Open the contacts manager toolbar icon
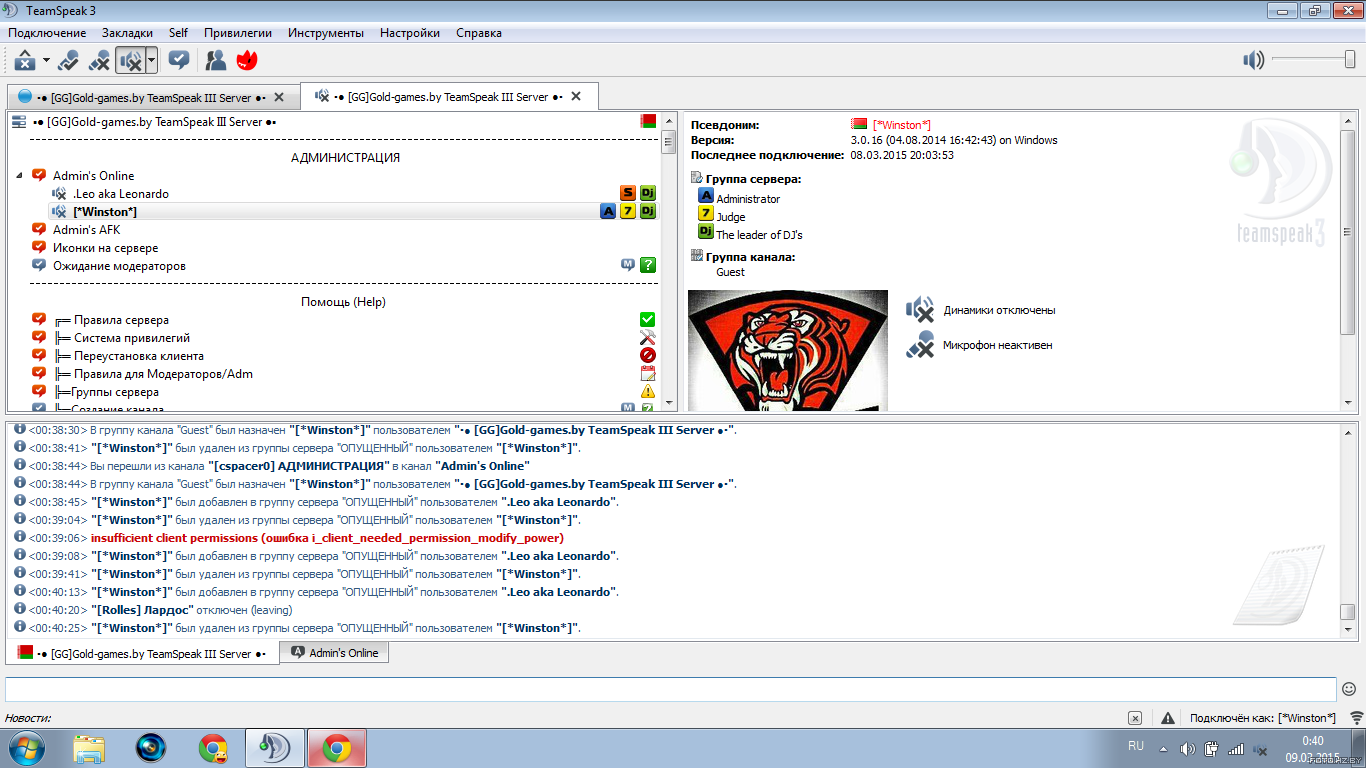The image size is (1366, 768). point(215,61)
